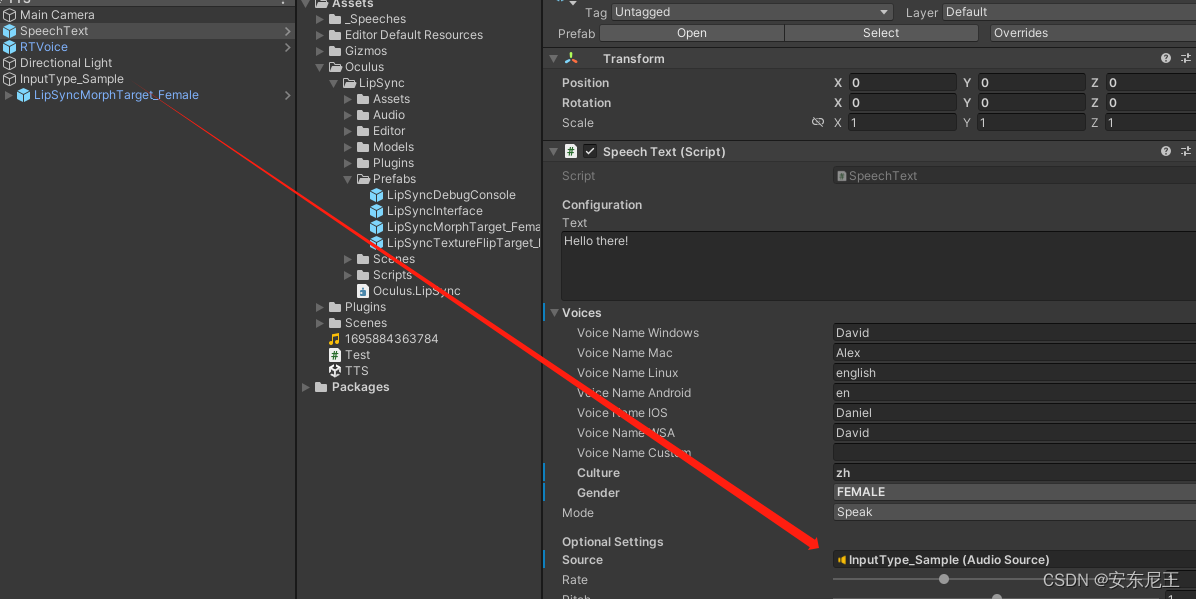Click the prefab Select button
This screenshot has width=1196, height=599.
[x=881, y=33]
